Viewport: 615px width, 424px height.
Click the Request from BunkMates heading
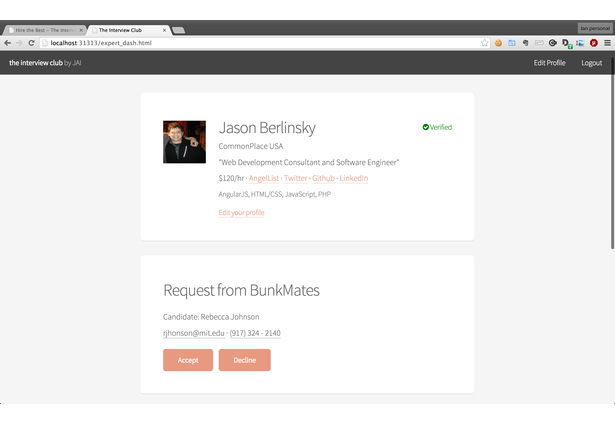(241, 291)
